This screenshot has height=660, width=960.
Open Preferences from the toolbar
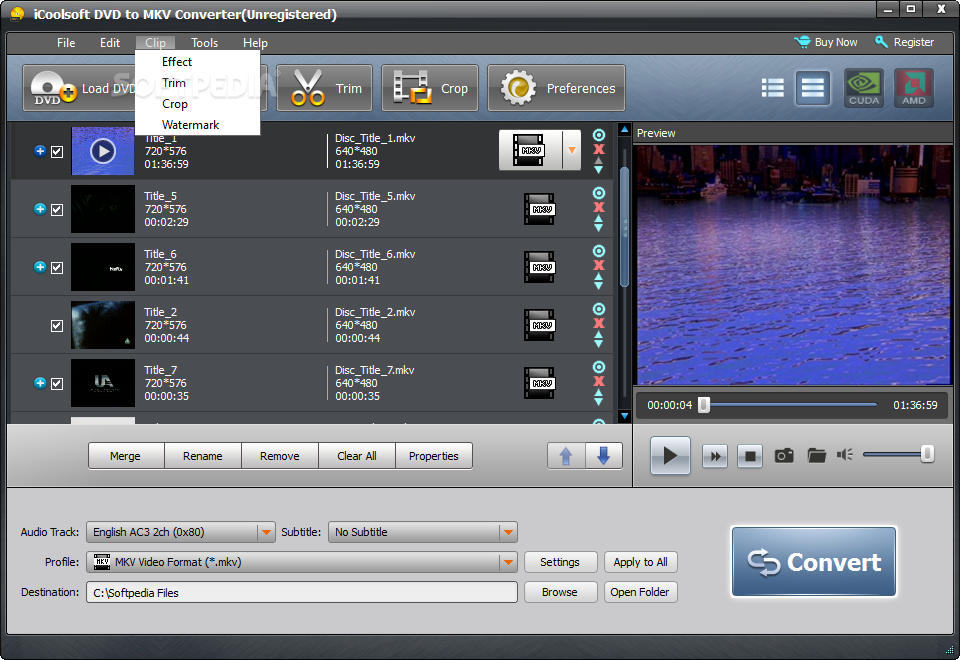tap(556, 88)
